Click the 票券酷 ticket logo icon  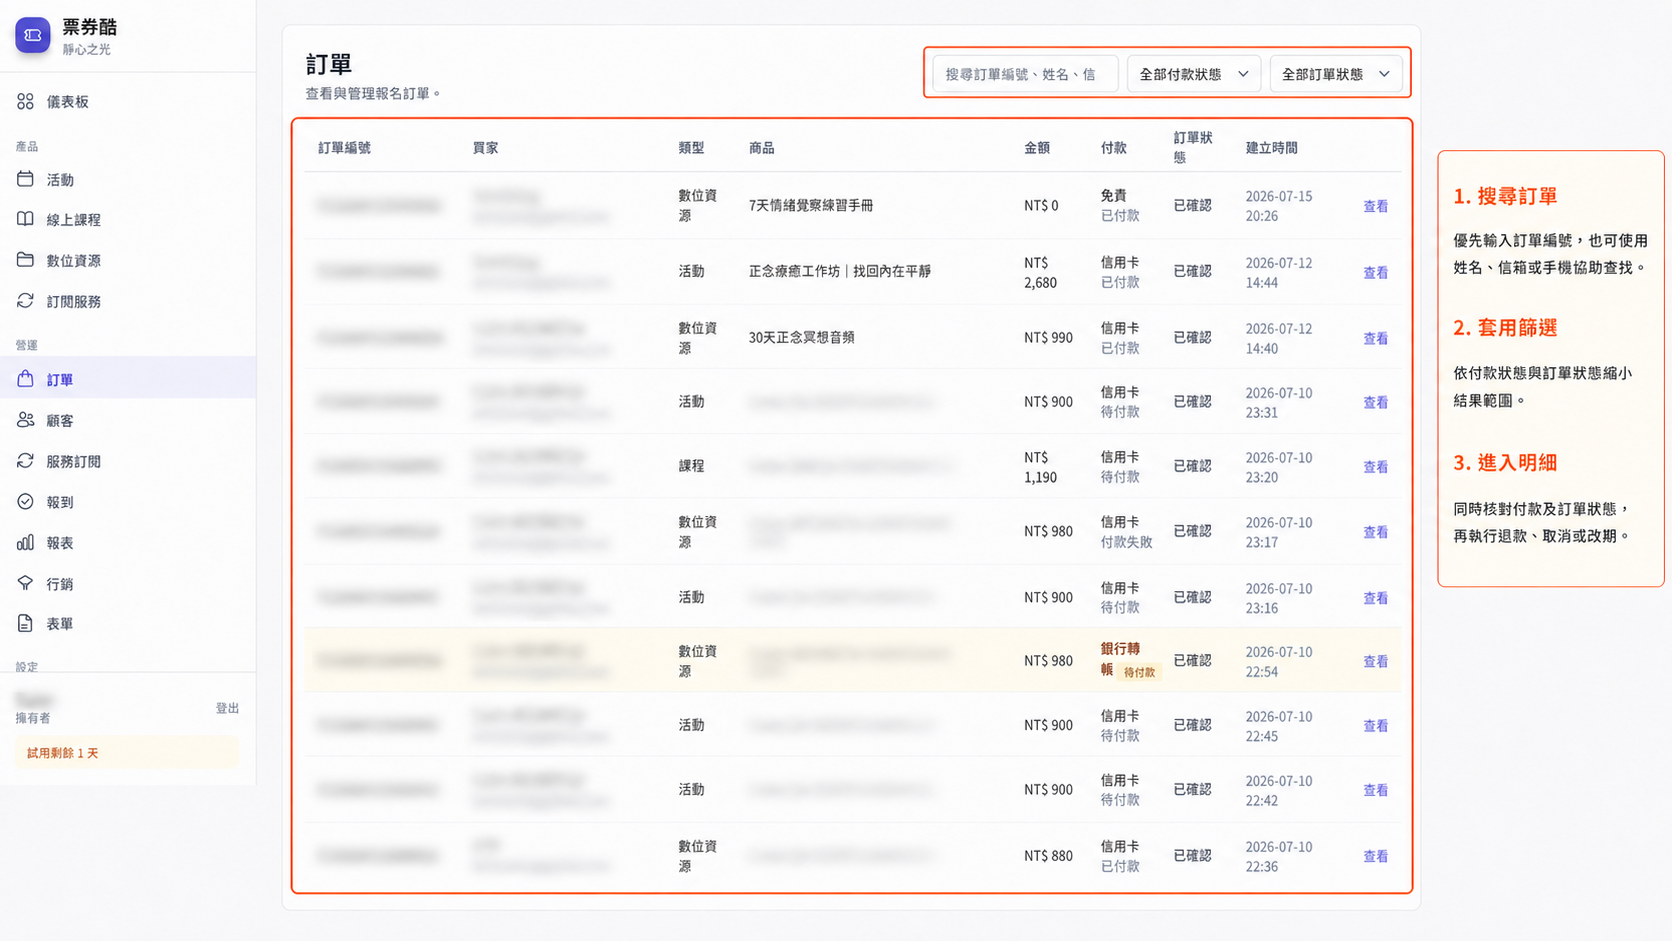33,35
